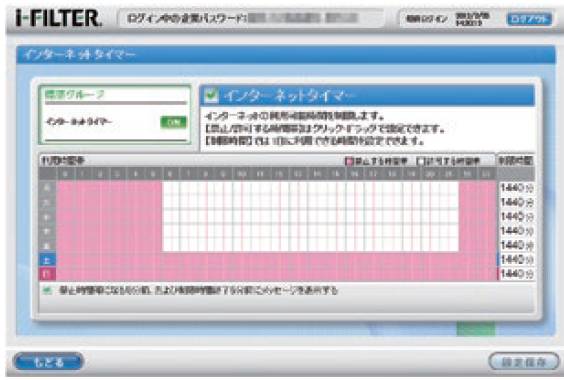Image resolution: width=564 pixels, height=380 pixels.
Task: Select the white 許可する時間帯 swatch
Action: [x=420, y=161]
